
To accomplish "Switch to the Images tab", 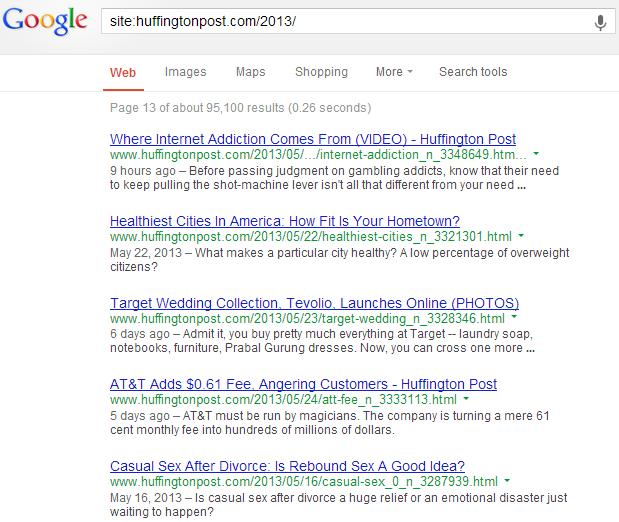I will pos(186,72).
